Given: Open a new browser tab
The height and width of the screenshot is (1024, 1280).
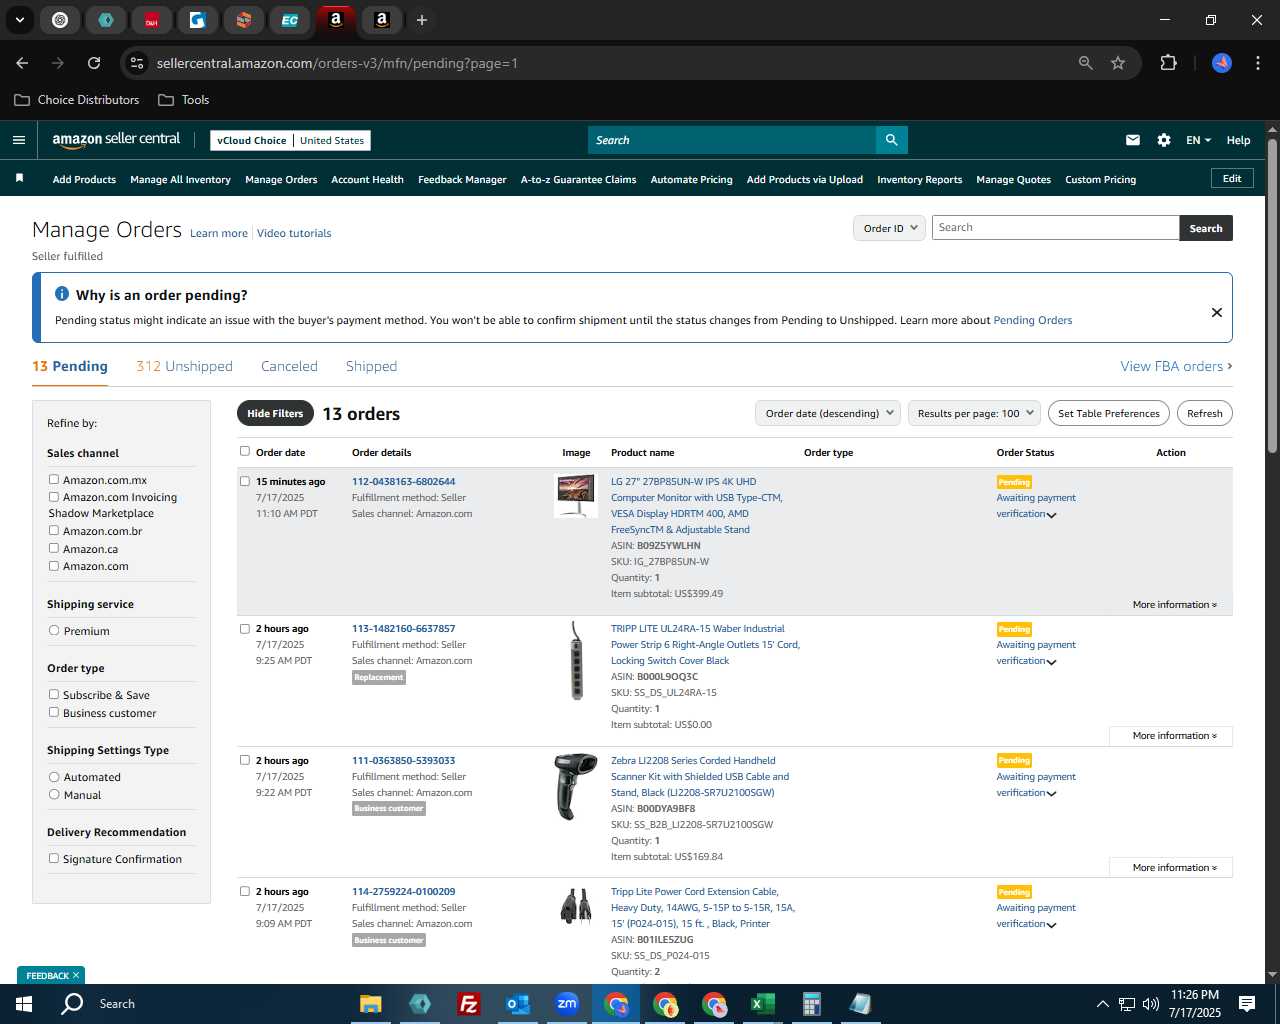Looking at the screenshot, I should tap(422, 20).
